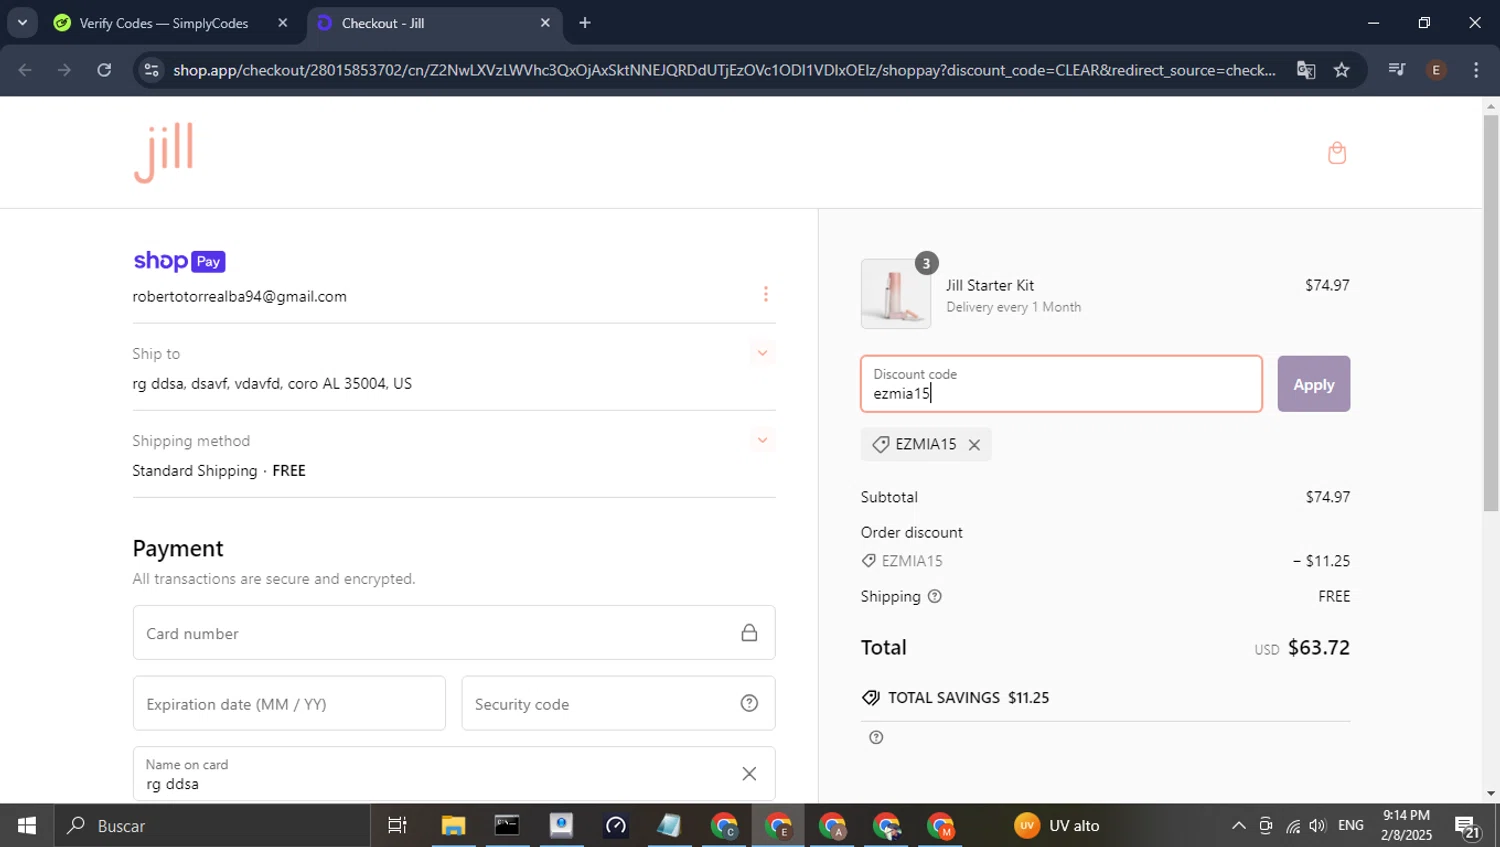Viewport: 1500px width, 847px height.
Task: Open the tab search dropdown arrow
Action: [x=22, y=22]
